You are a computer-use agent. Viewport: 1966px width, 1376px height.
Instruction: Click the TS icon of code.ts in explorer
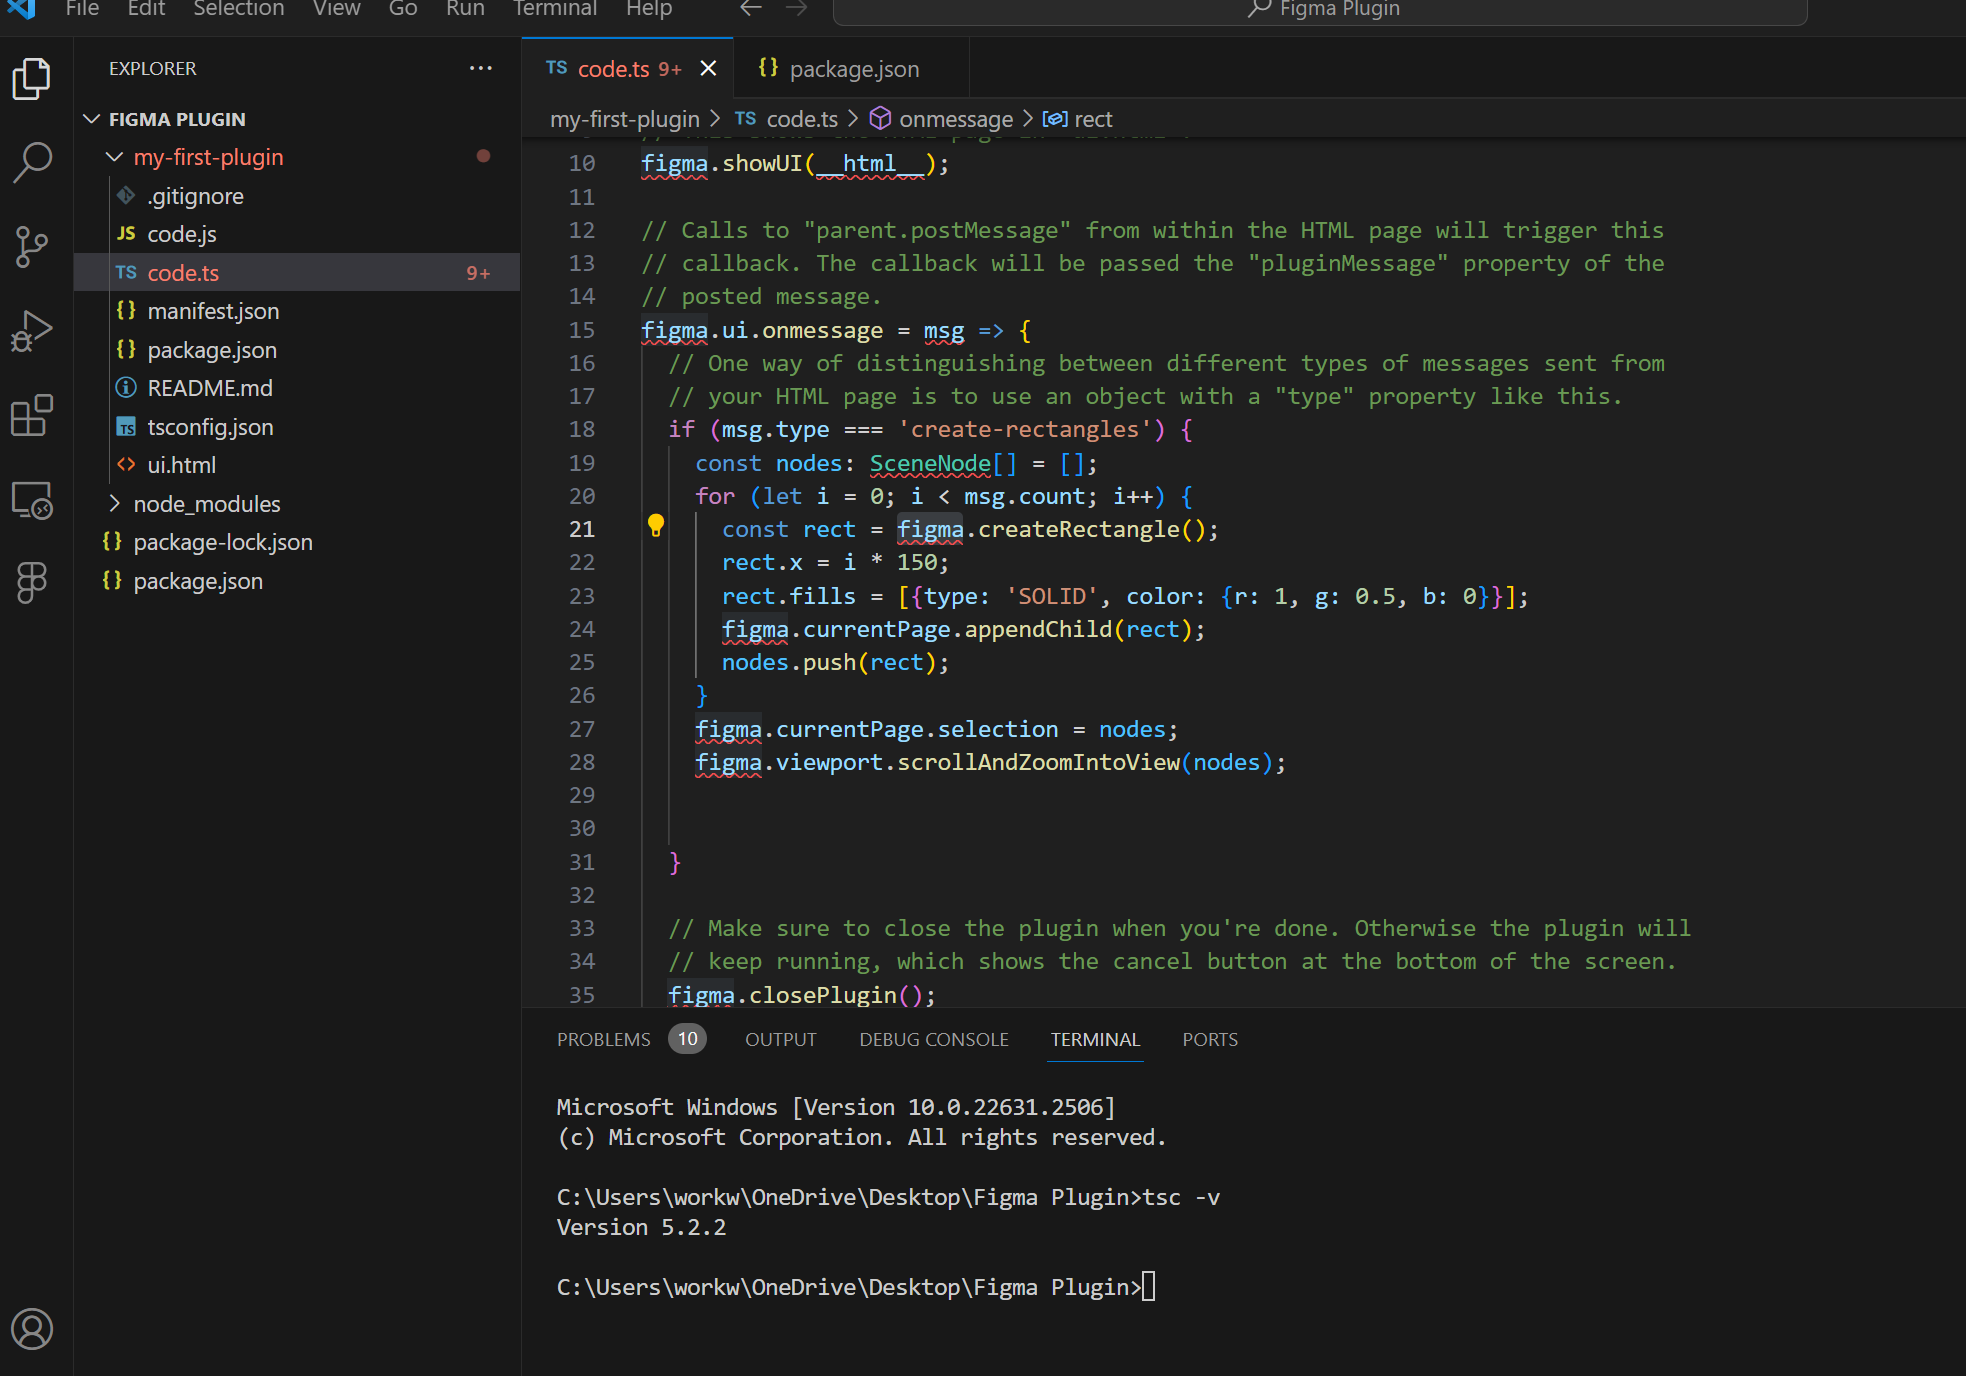click(126, 272)
